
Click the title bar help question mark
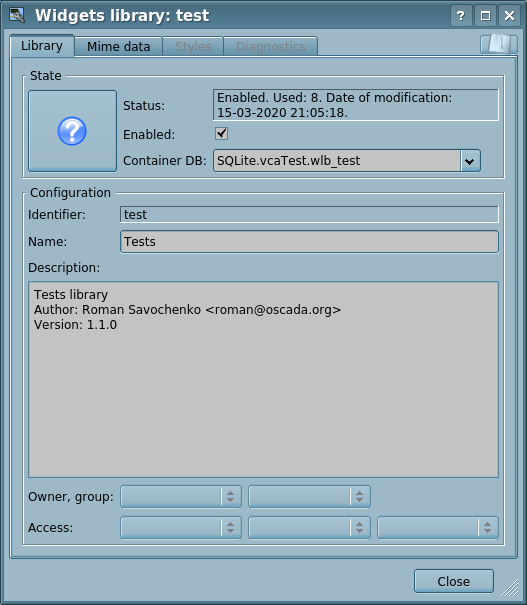[461, 16]
